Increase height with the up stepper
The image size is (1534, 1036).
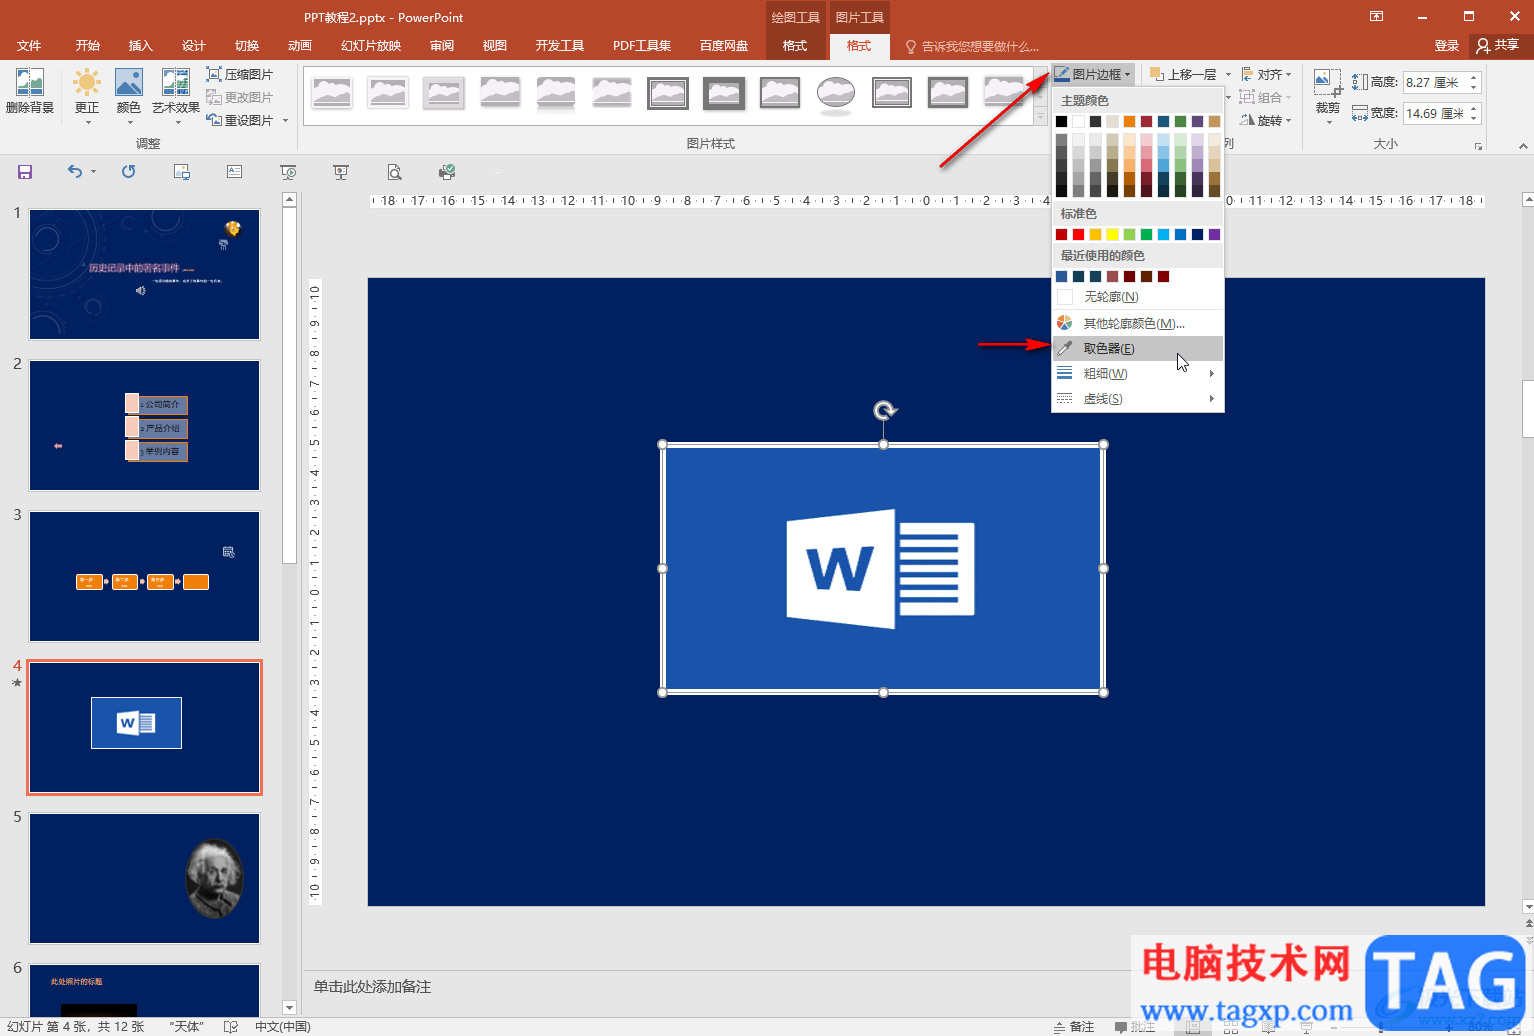[x=1473, y=78]
